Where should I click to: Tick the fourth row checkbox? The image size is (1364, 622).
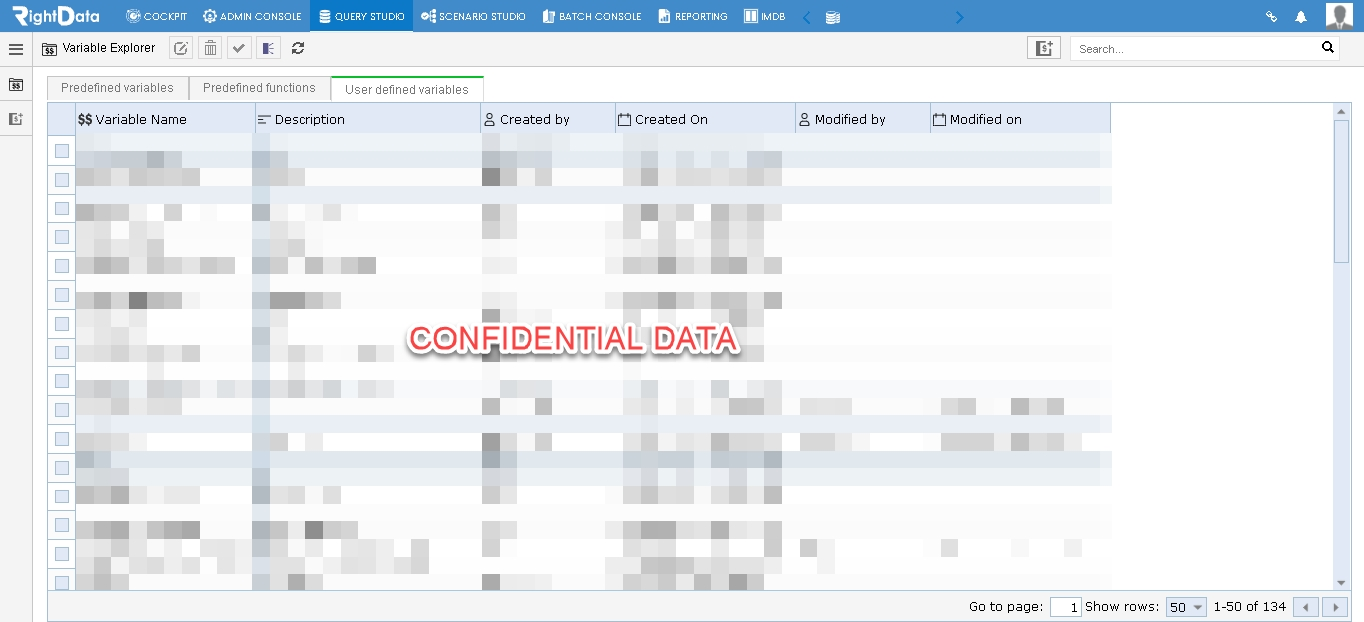[62, 237]
